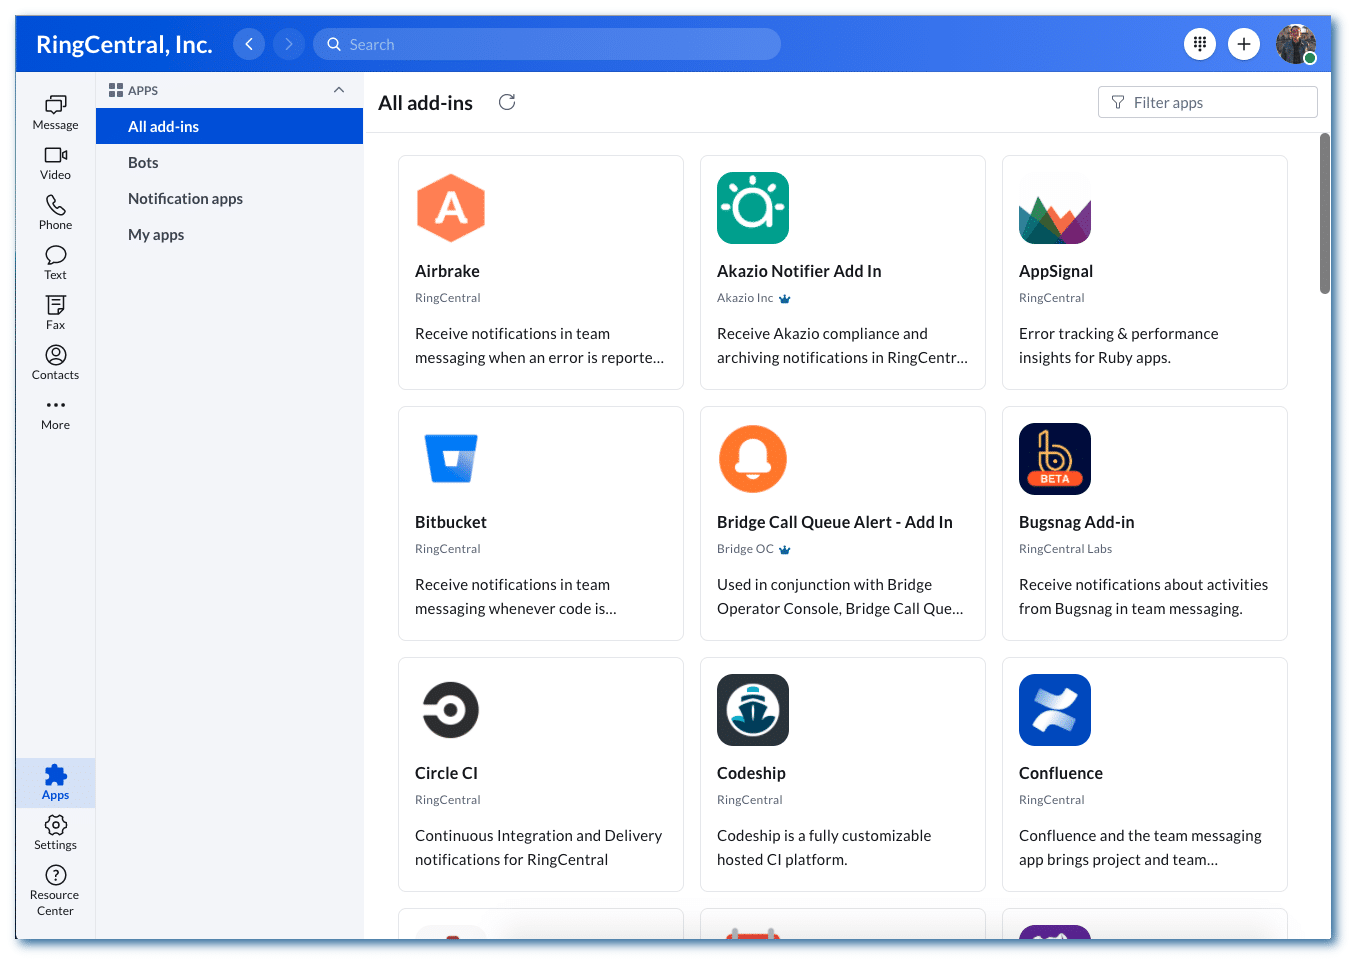Open the Message section in sidebar
Image resolution: width=1356 pixels, height=964 pixels.
(55, 113)
